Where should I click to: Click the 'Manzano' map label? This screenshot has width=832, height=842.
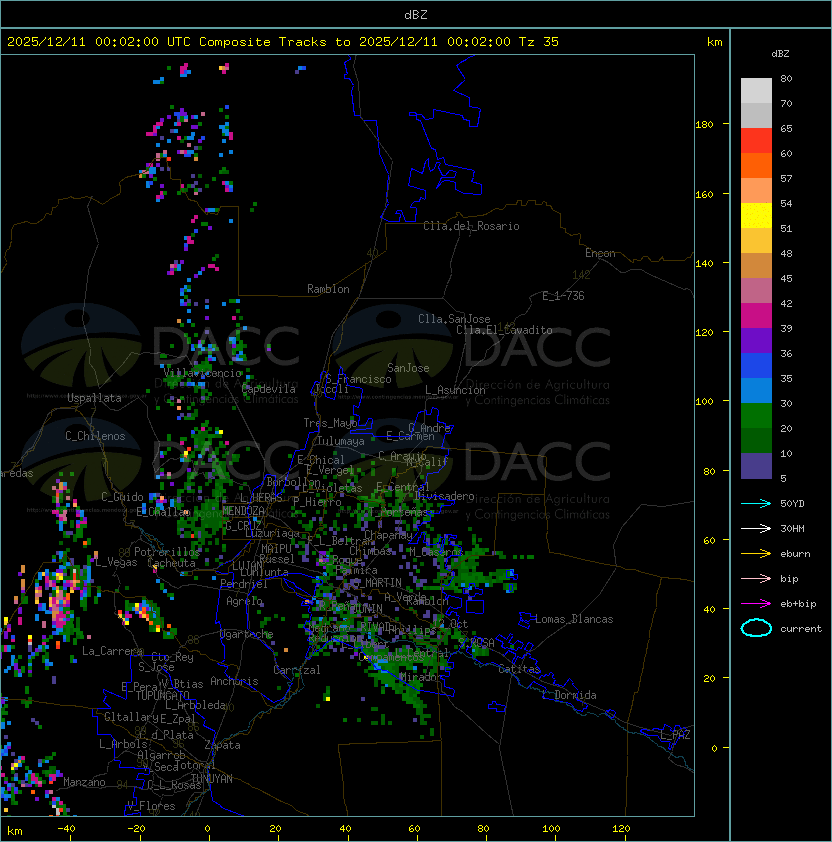click(x=84, y=782)
